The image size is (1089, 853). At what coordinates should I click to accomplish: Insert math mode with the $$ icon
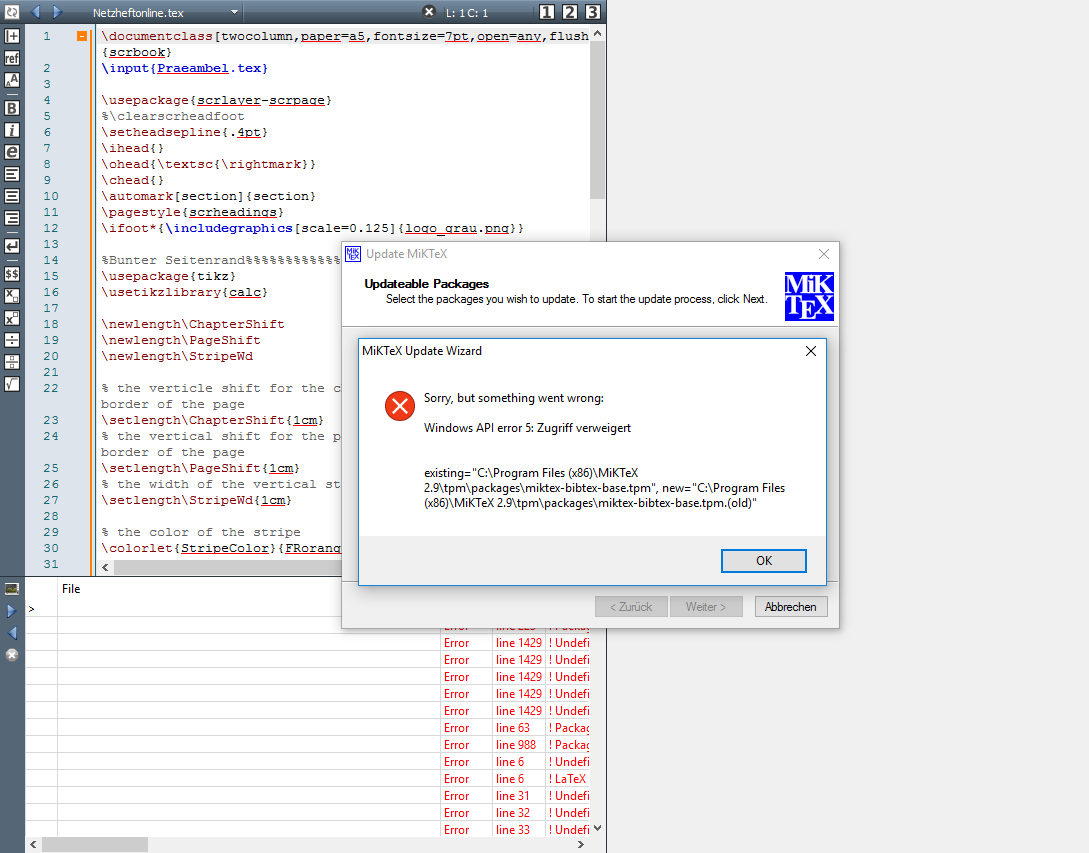point(12,274)
